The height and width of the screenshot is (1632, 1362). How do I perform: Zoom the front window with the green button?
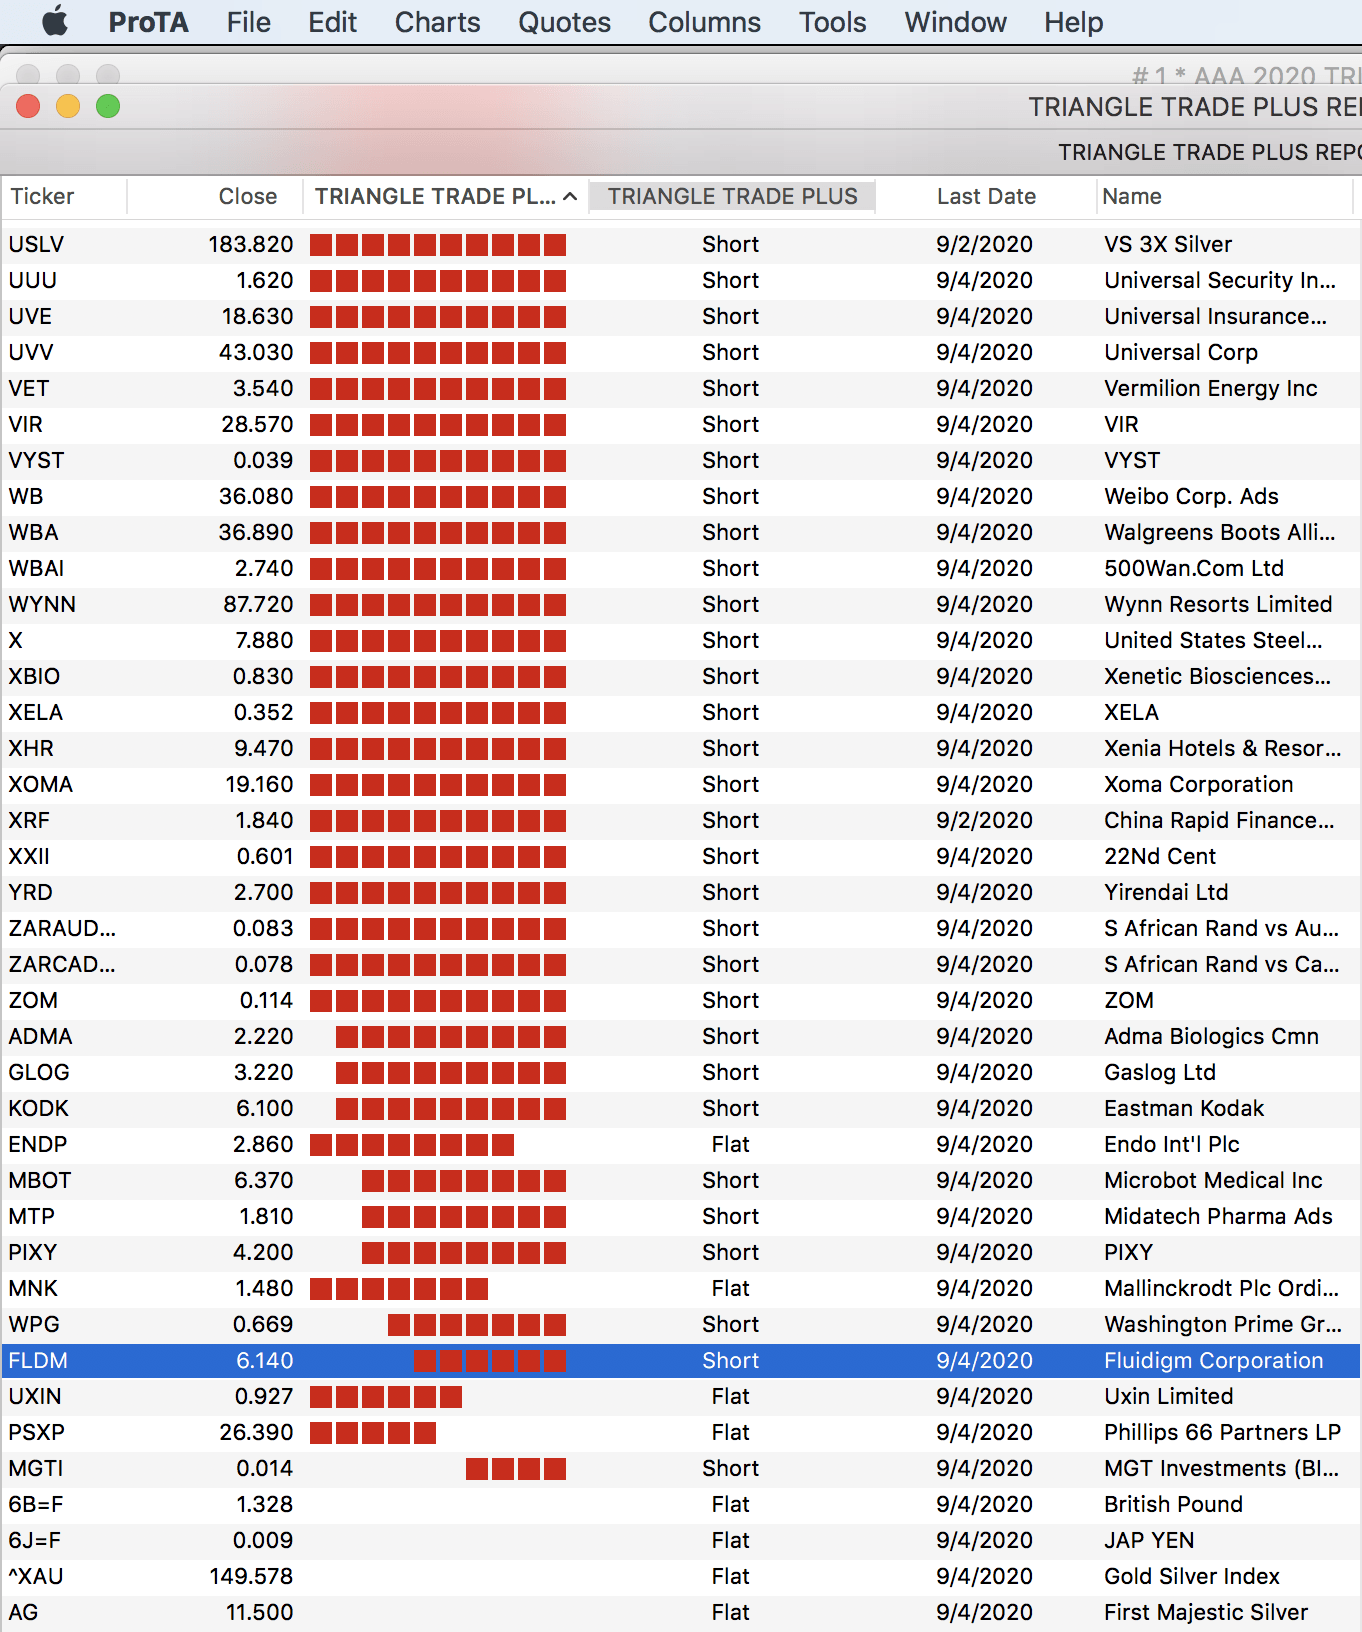click(108, 106)
